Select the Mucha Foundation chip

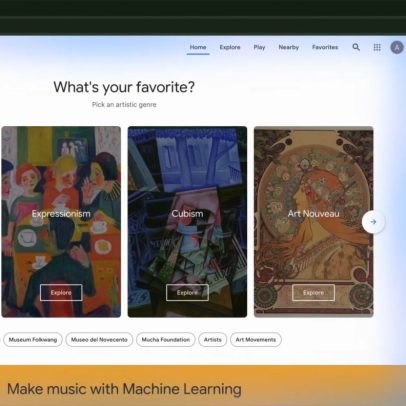[166, 340]
